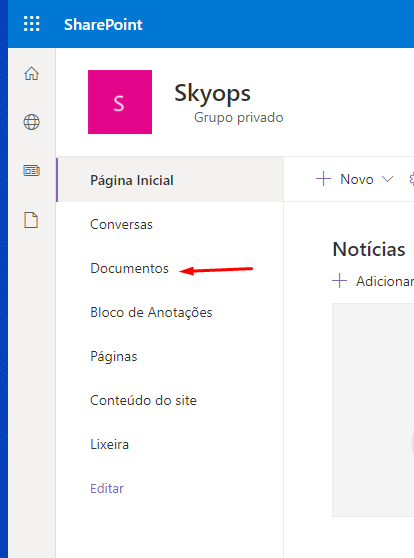The height and width of the screenshot is (558, 414).
Task: Click the plus icon beside Novo
Action: click(323, 179)
